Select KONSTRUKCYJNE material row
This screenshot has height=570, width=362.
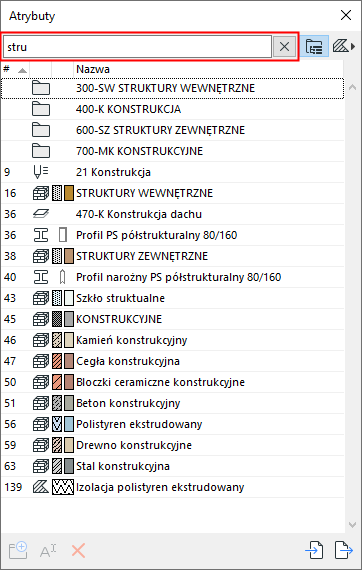tap(173, 319)
